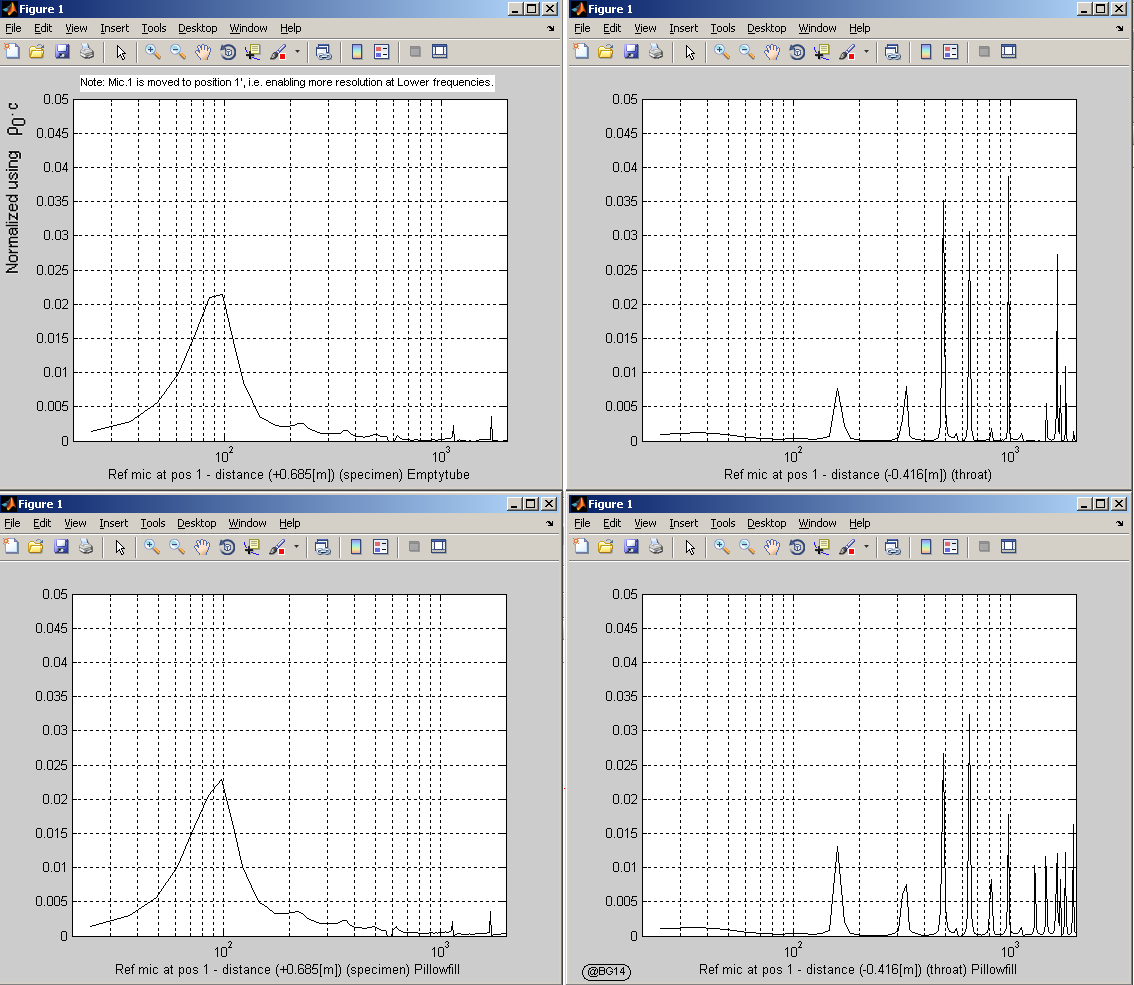Image resolution: width=1134 pixels, height=985 pixels.
Task: Select Pan hand tool in Emptytube window
Action: tap(203, 51)
